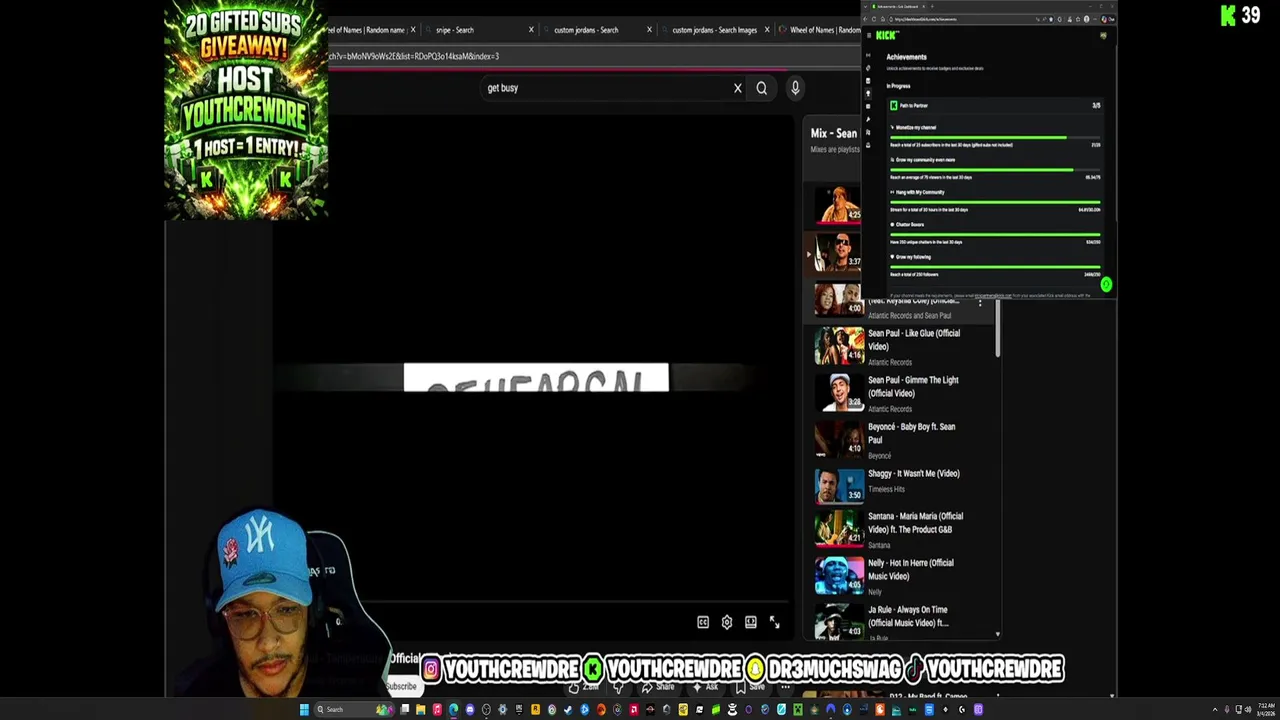
Task: Use the playlist panel scrollbar
Action: tap(997, 330)
